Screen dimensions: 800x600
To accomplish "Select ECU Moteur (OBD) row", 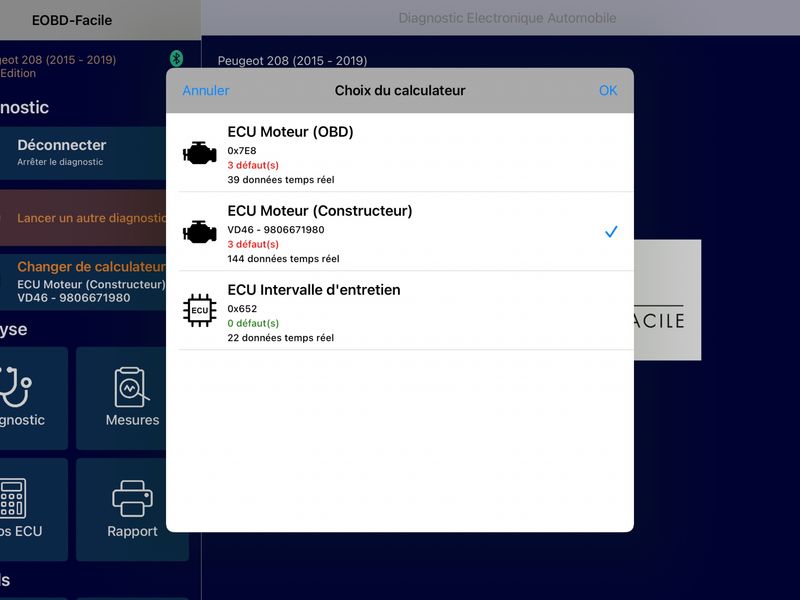I will click(x=400, y=153).
